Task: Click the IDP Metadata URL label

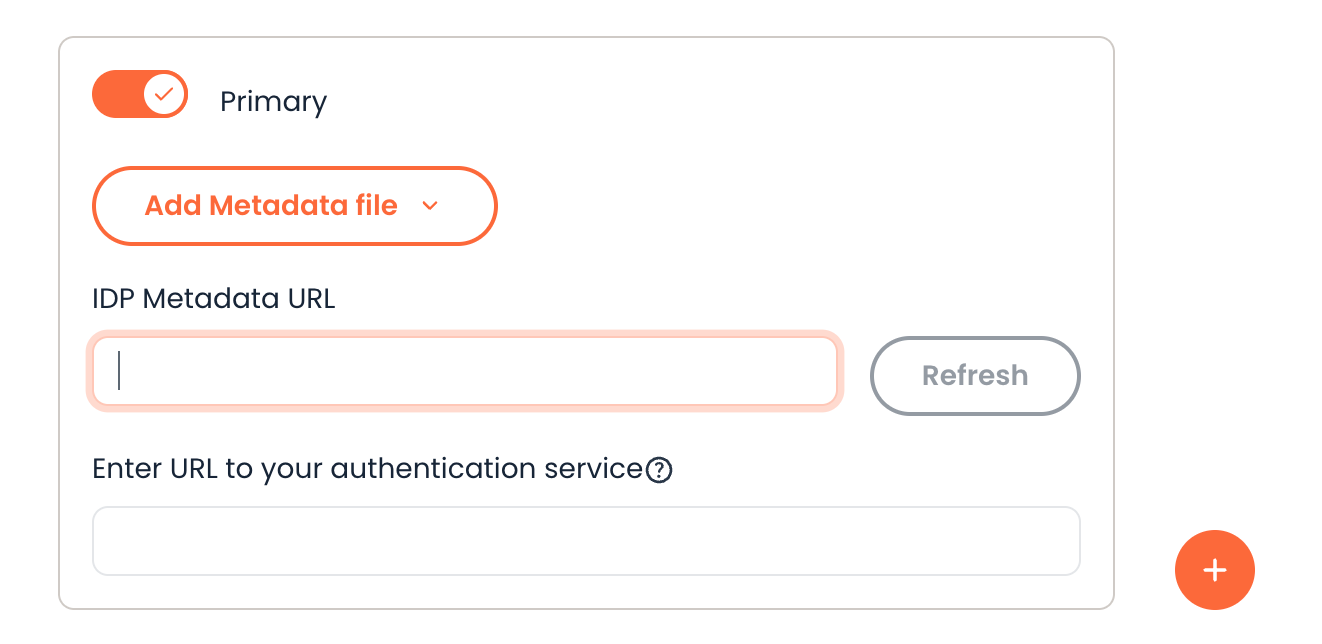Action: 214,299
